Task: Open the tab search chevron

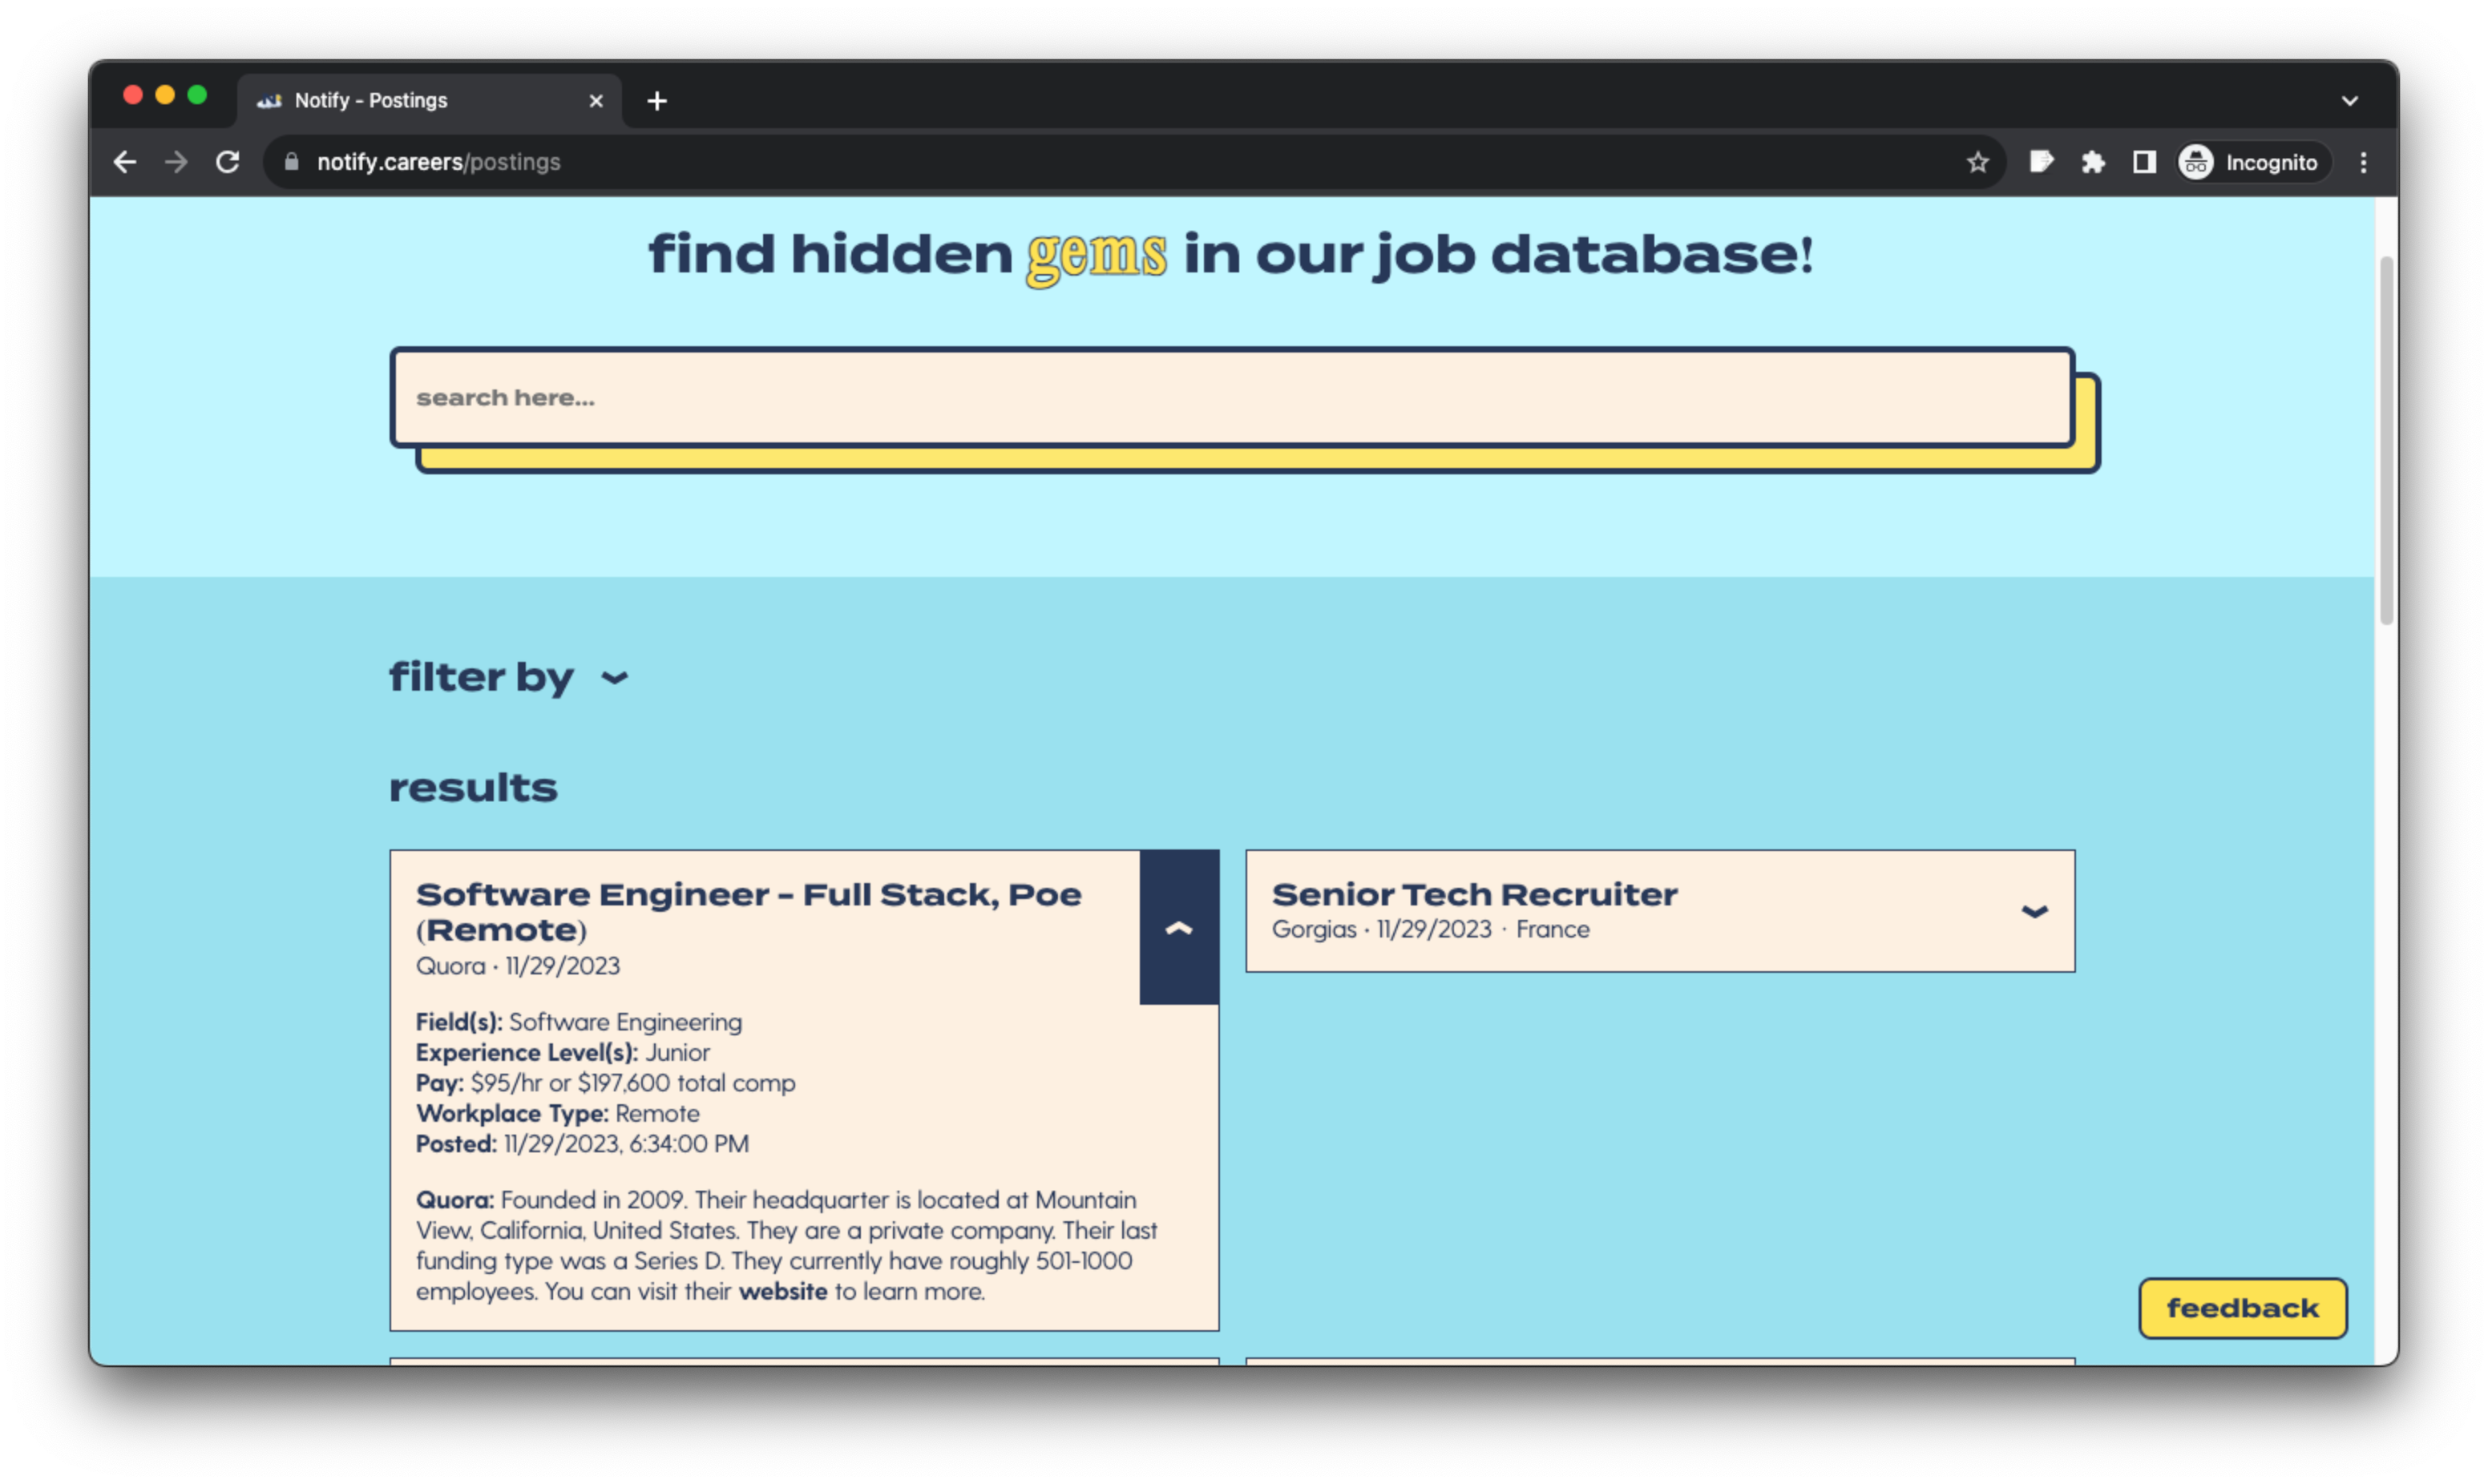Action: [2350, 101]
